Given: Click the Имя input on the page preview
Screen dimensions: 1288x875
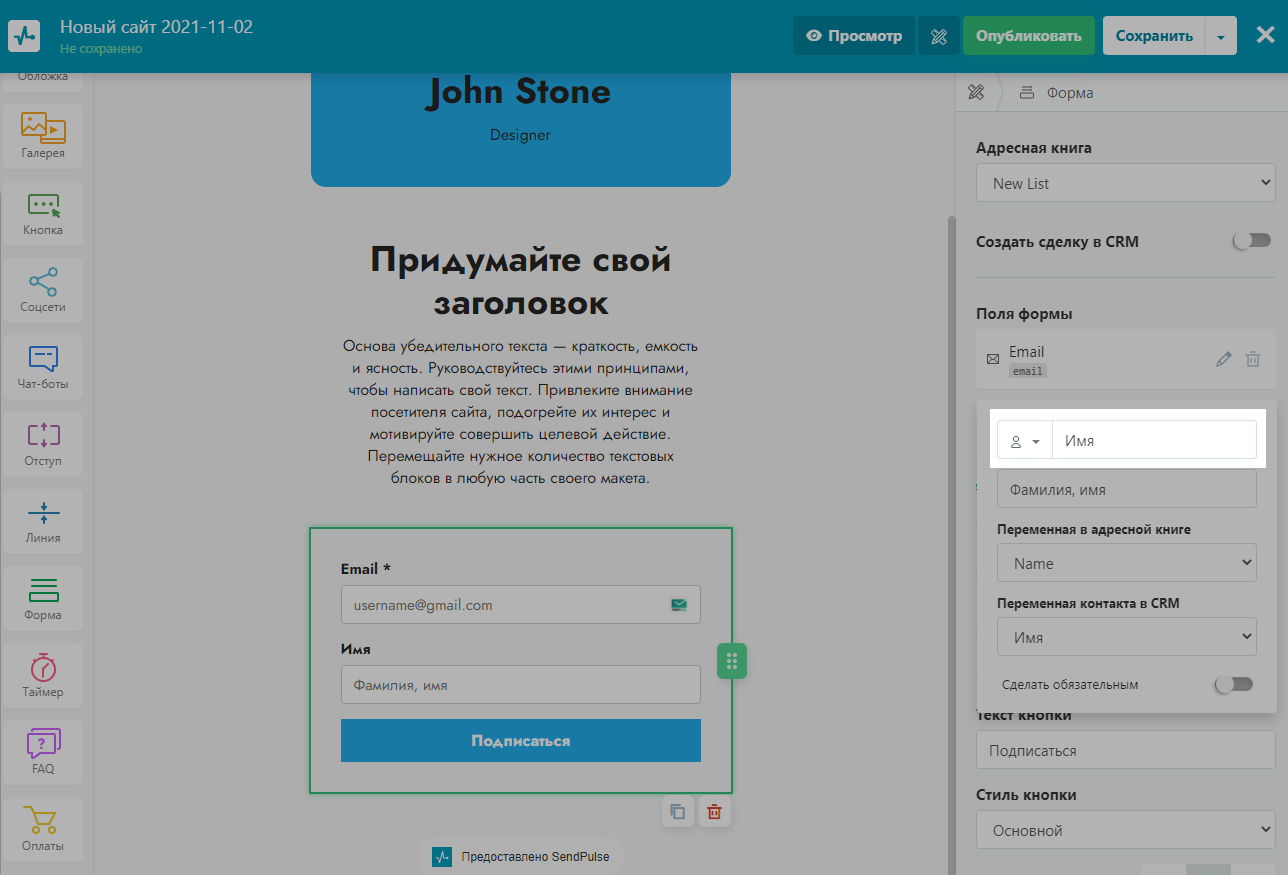Looking at the screenshot, I should click(x=521, y=685).
